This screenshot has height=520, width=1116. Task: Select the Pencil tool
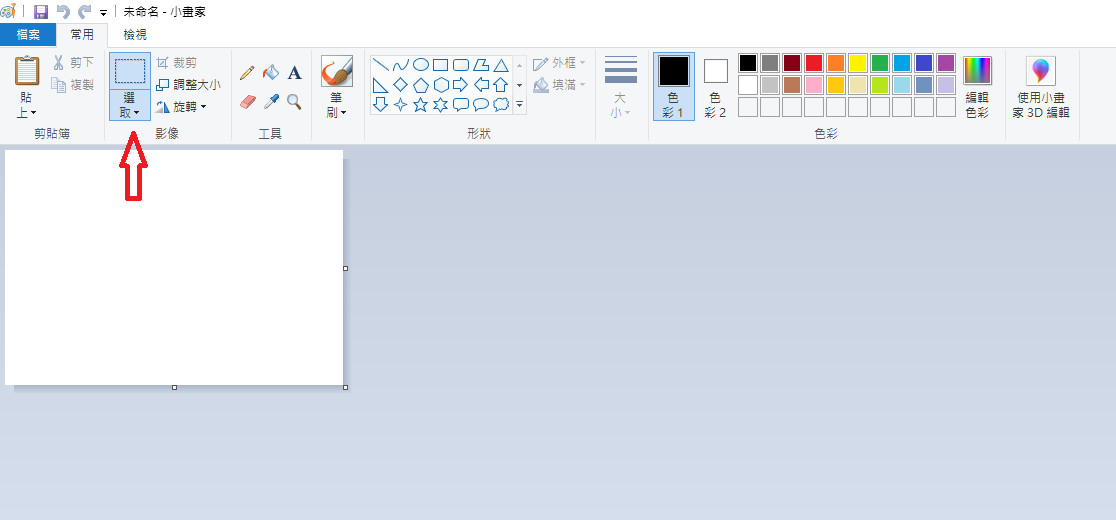click(x=247, y=73)
